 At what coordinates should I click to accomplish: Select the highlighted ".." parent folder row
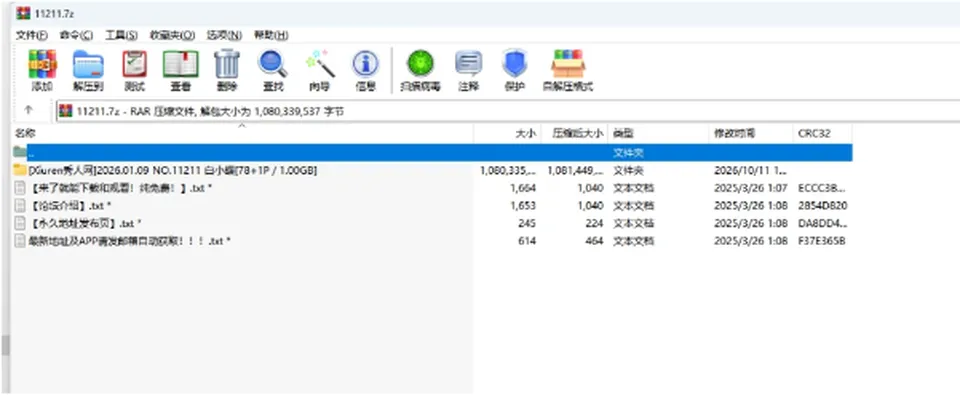[433, 152]
